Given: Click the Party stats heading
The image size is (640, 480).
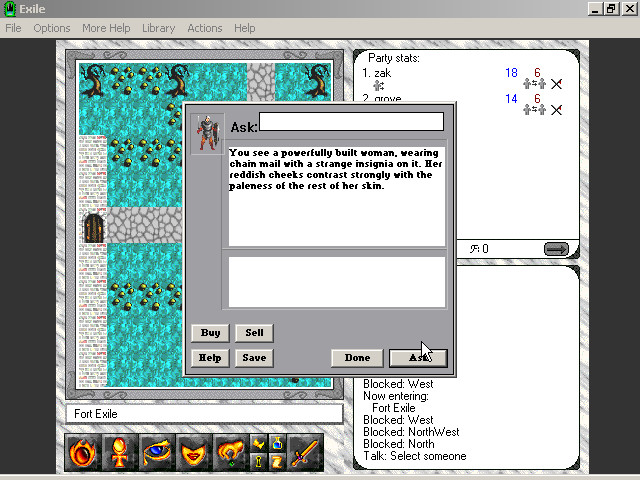Looking at the screenshot, I should pos(394,58).
